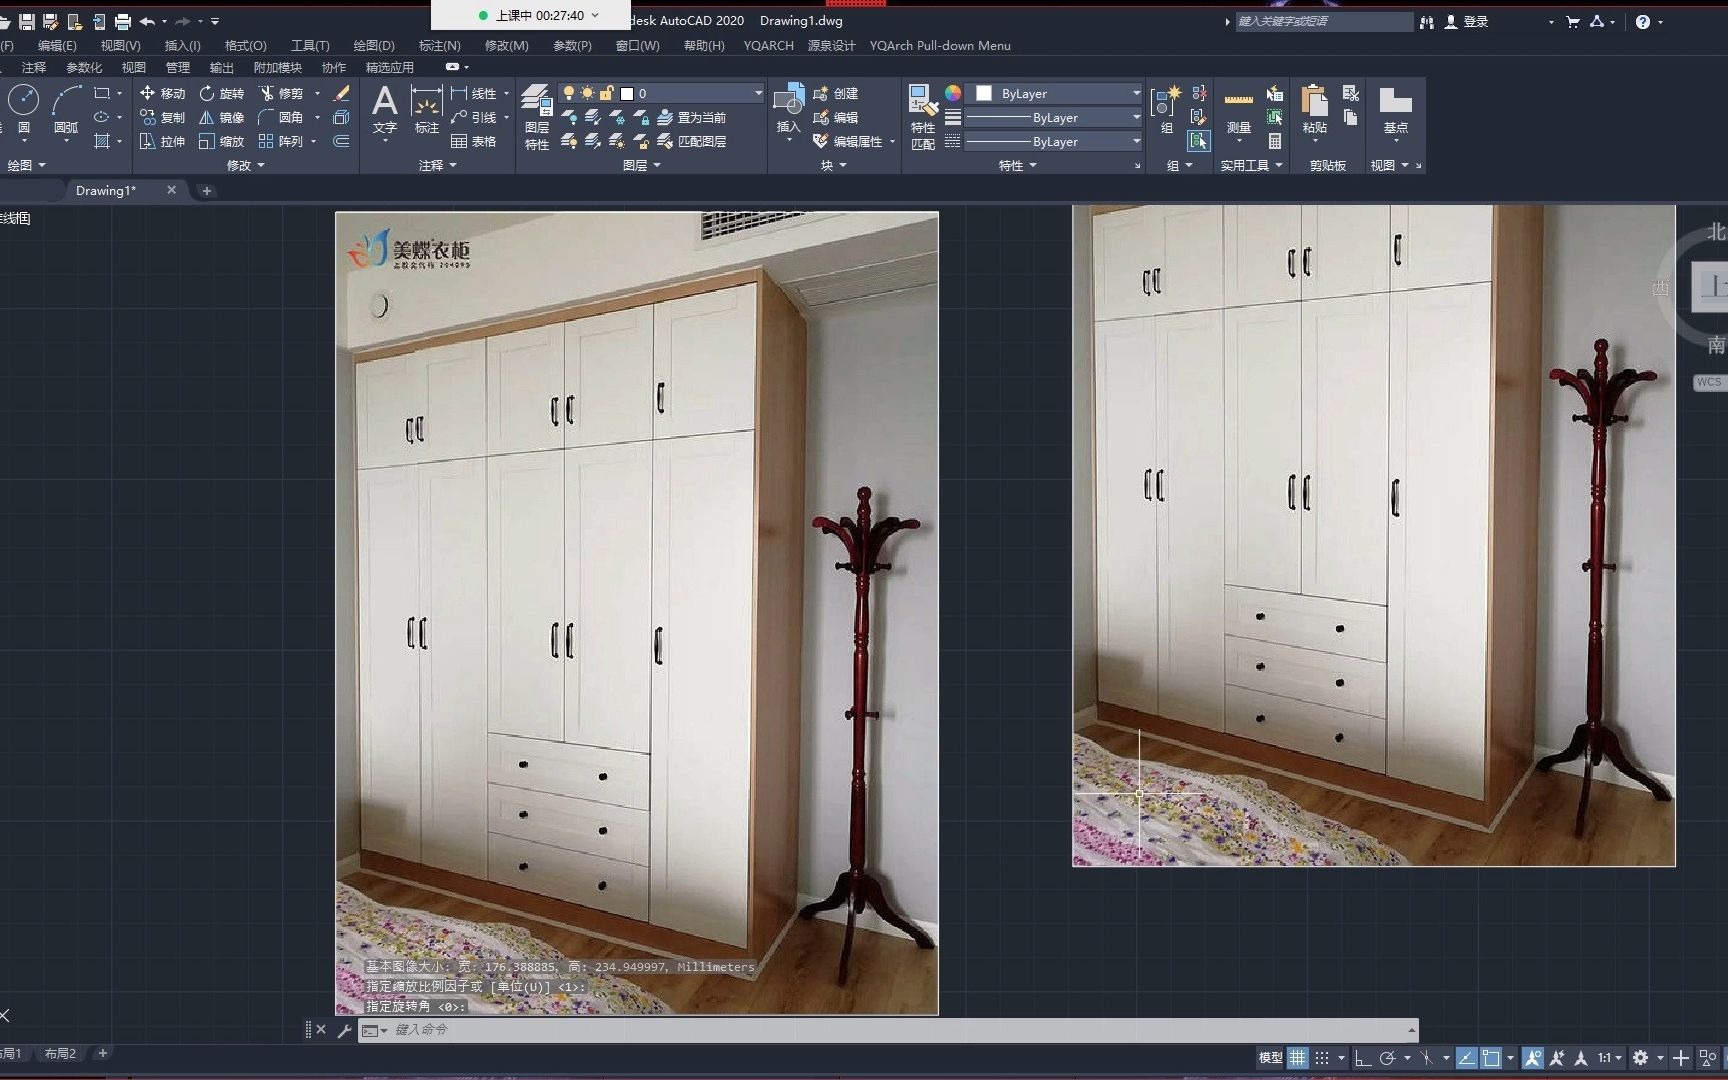Screen dimensions: 1728x1080
Task: Open the object color wheel swatch
Action: click(952, 93)
